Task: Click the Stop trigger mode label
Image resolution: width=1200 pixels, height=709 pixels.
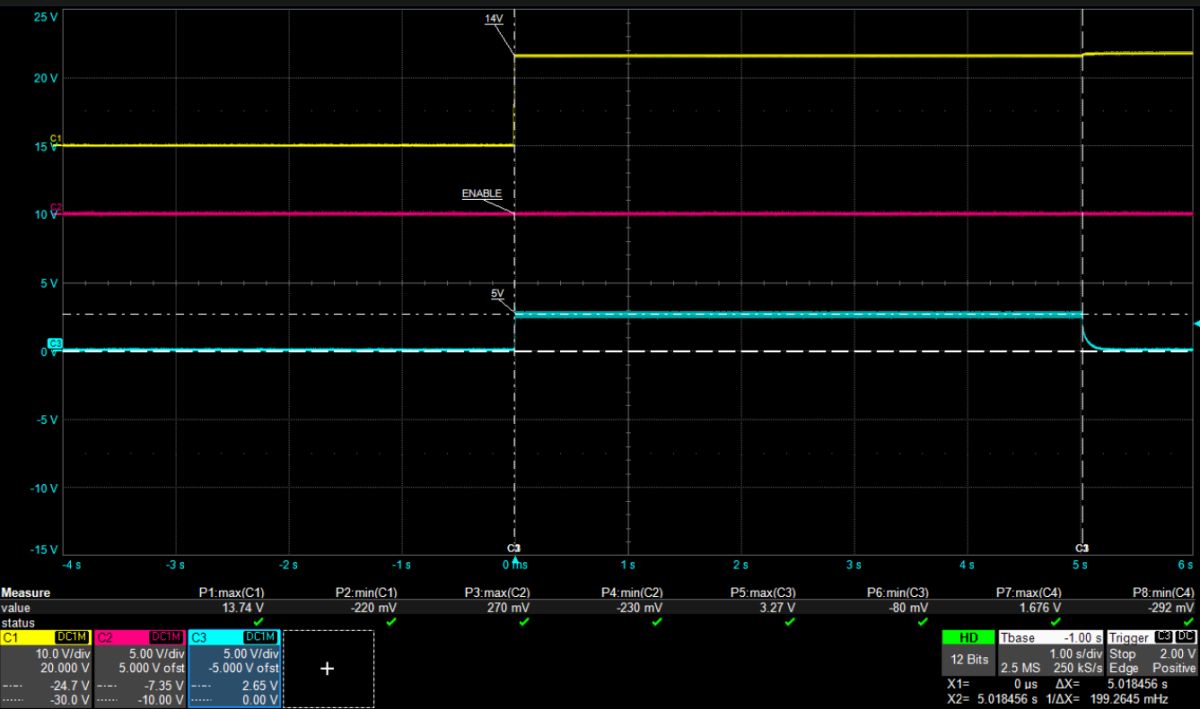Action: click(1121, 653)
